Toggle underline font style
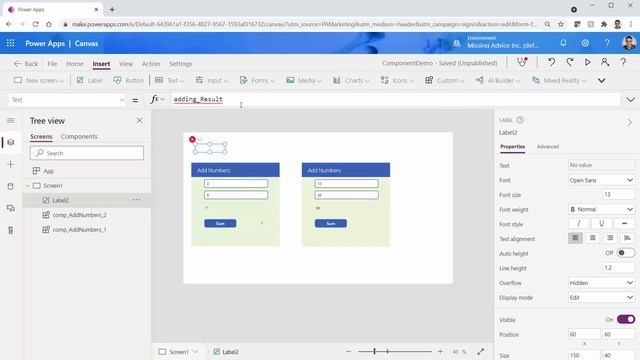Image resolution: width=640 pixels, height=360 pixels. [x=601, y=223]
